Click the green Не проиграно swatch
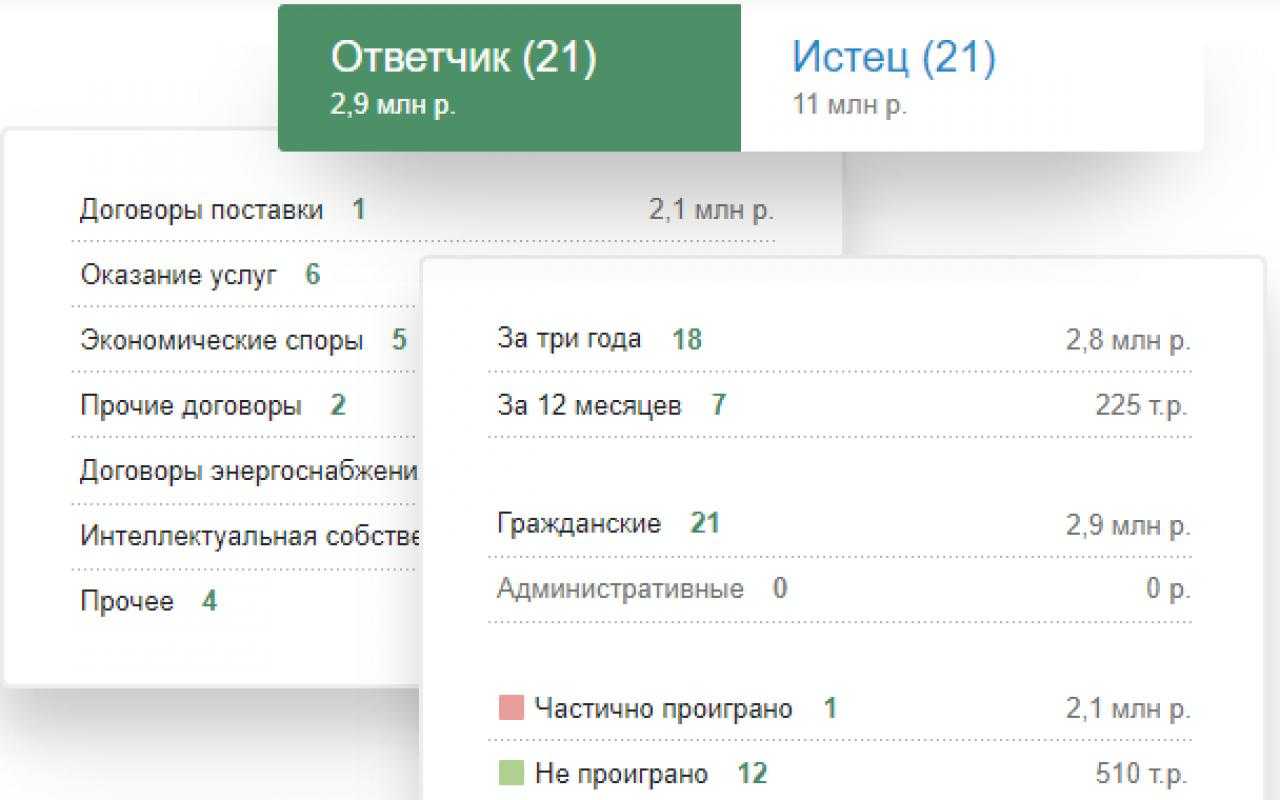 click(x=511, y=774)
